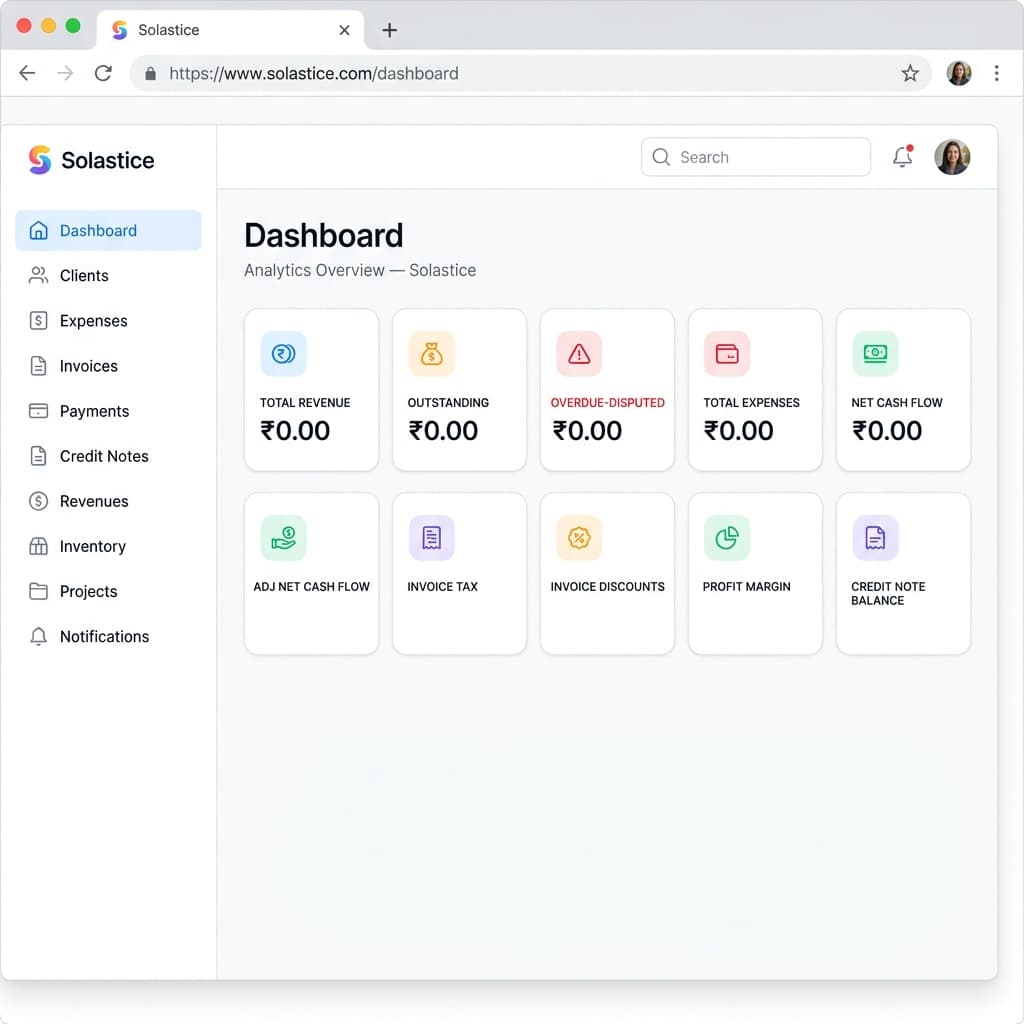Image resolution: width=1024 pixels, height=1024 pixels.
Task: Open Projects in the sidebar
Action: [108, 591]
